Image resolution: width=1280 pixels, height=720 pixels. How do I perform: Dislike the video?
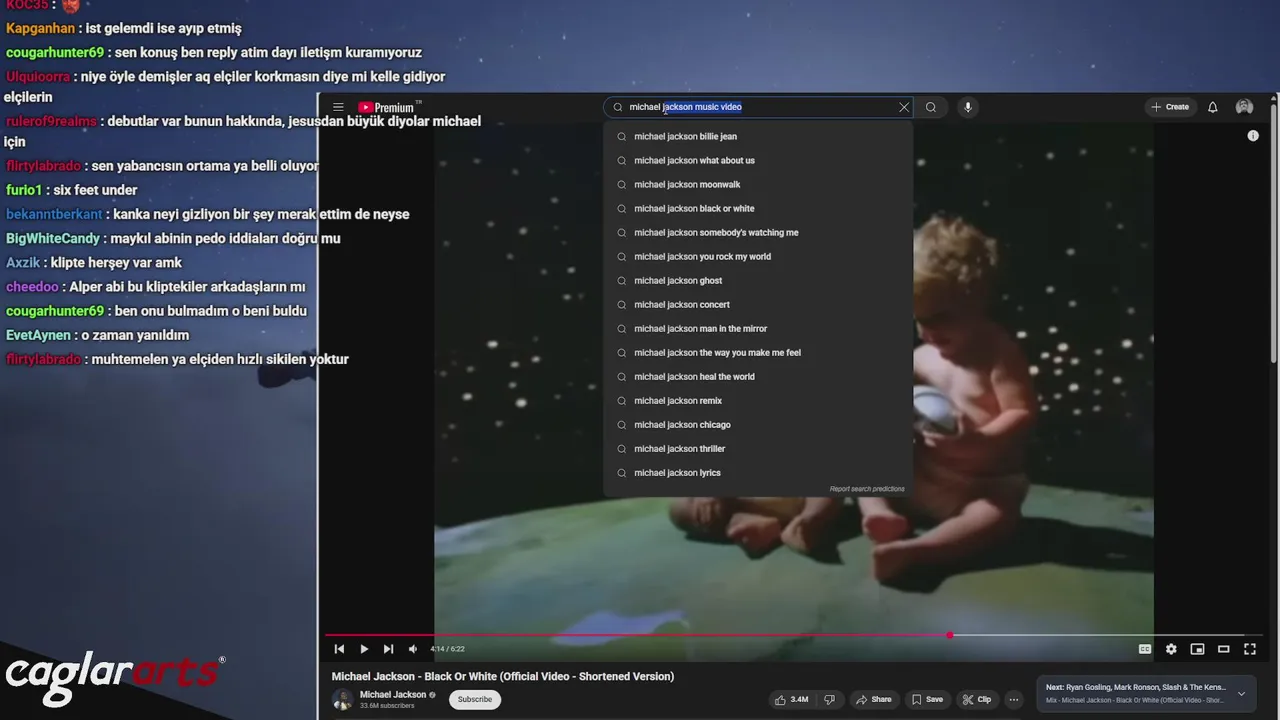coord(829,699)
